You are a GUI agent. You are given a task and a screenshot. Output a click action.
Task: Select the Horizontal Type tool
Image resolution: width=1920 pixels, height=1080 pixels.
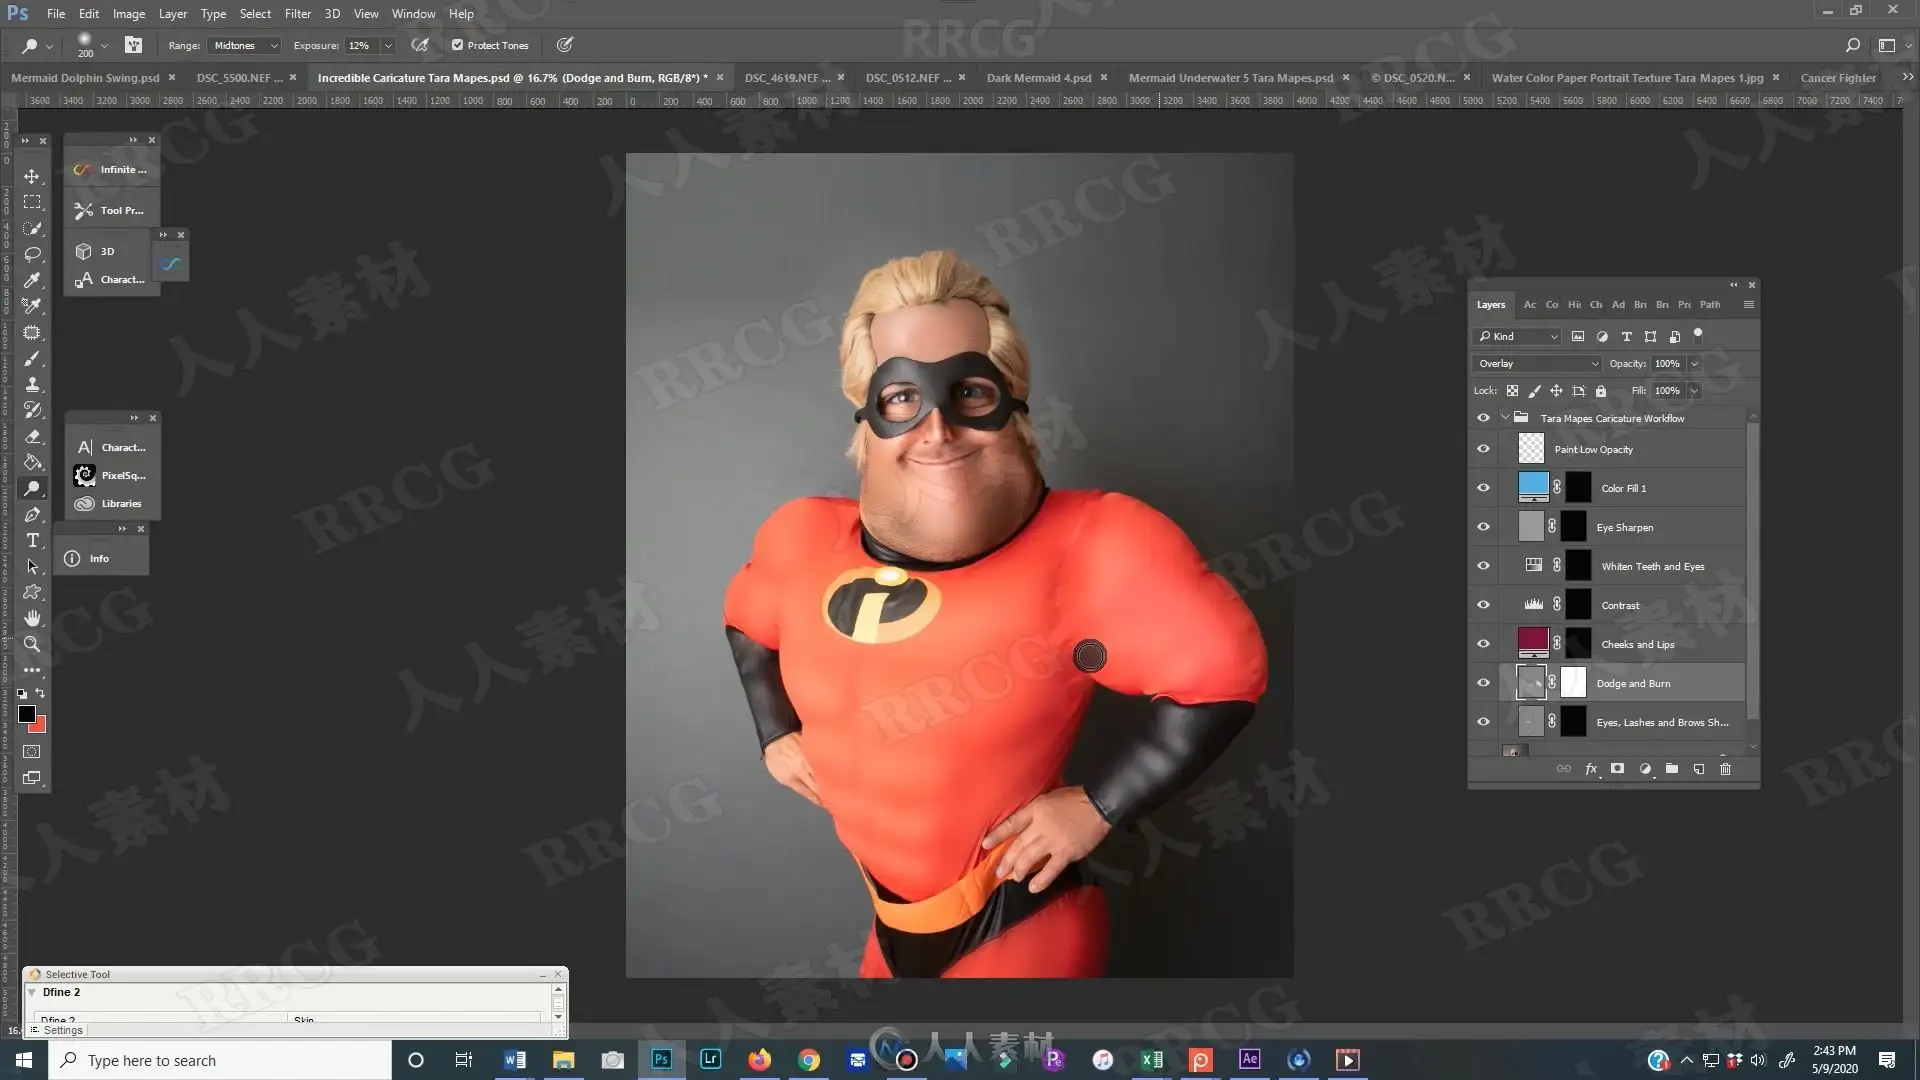click(x=32, y=540)
